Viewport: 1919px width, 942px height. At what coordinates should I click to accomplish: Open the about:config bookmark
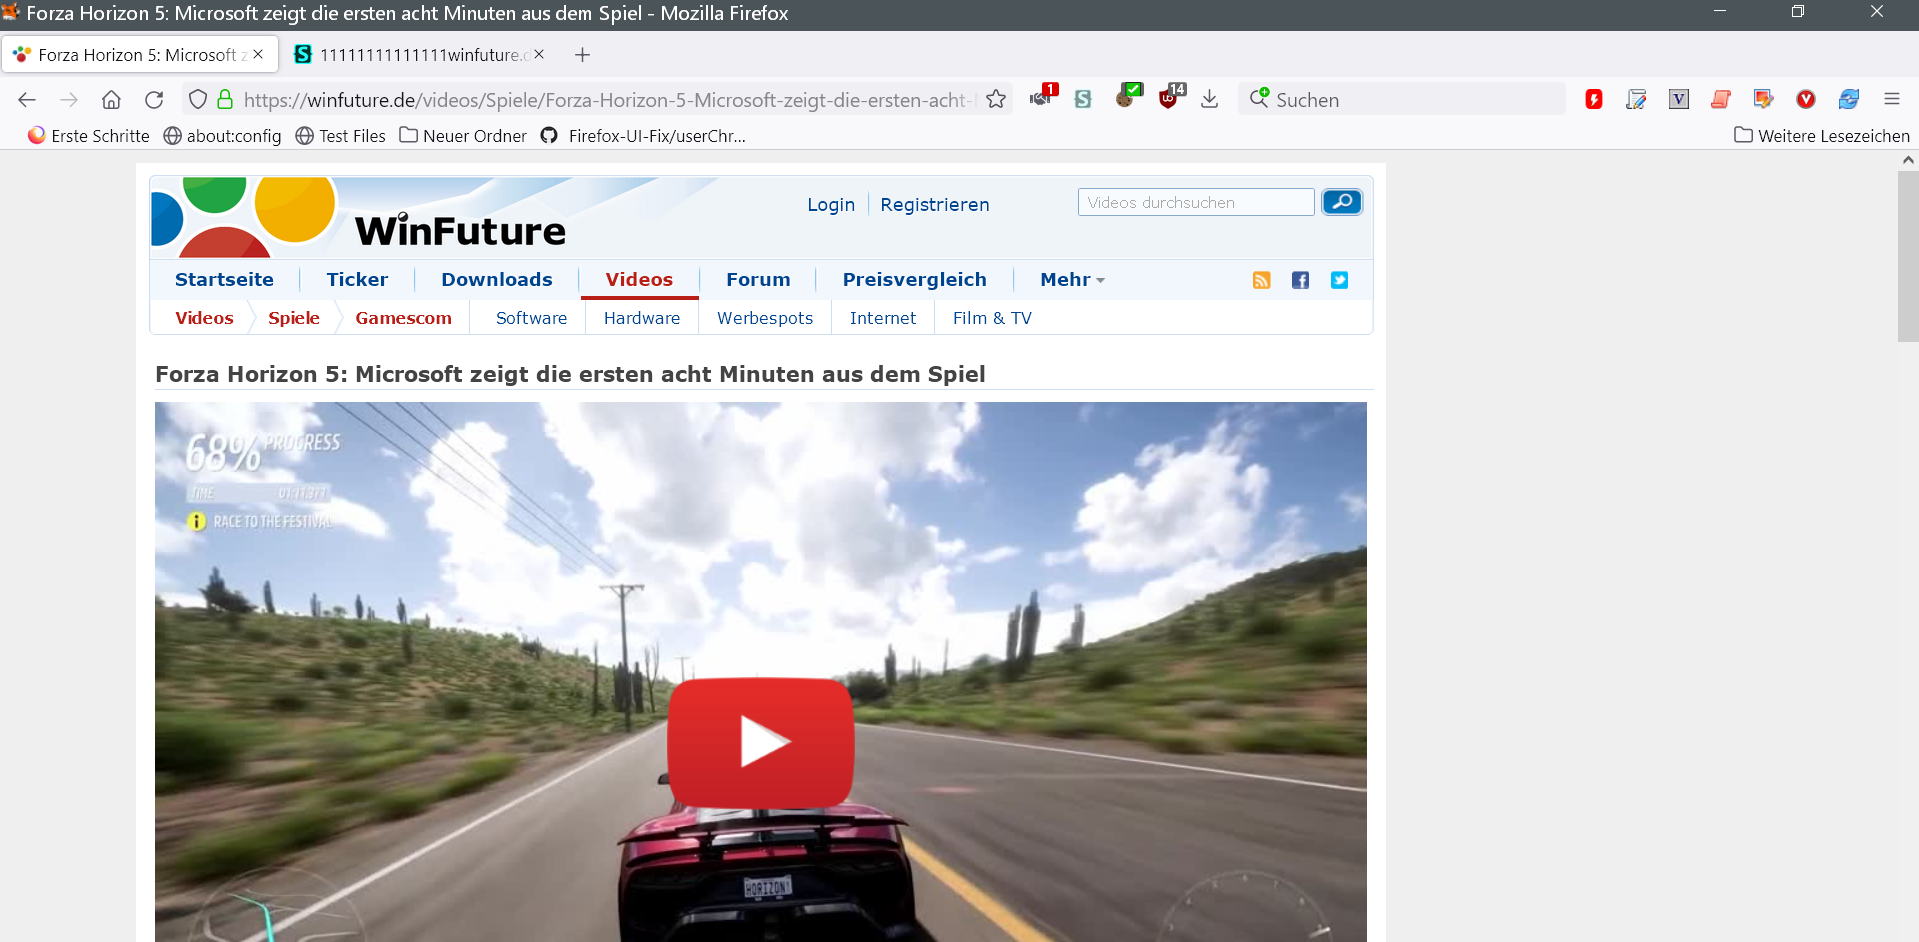(222, 136)
